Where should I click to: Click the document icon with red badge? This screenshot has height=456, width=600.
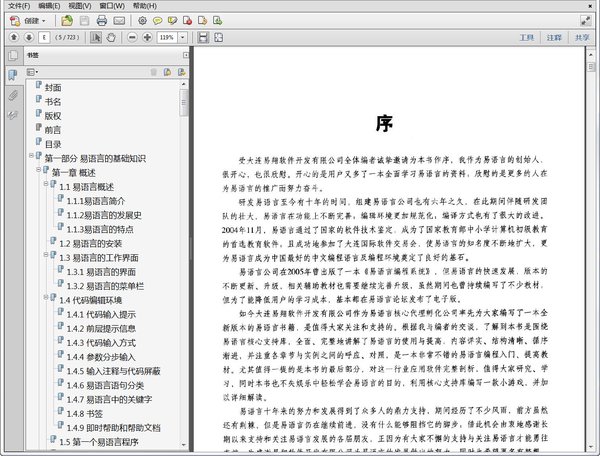[187, 21]
